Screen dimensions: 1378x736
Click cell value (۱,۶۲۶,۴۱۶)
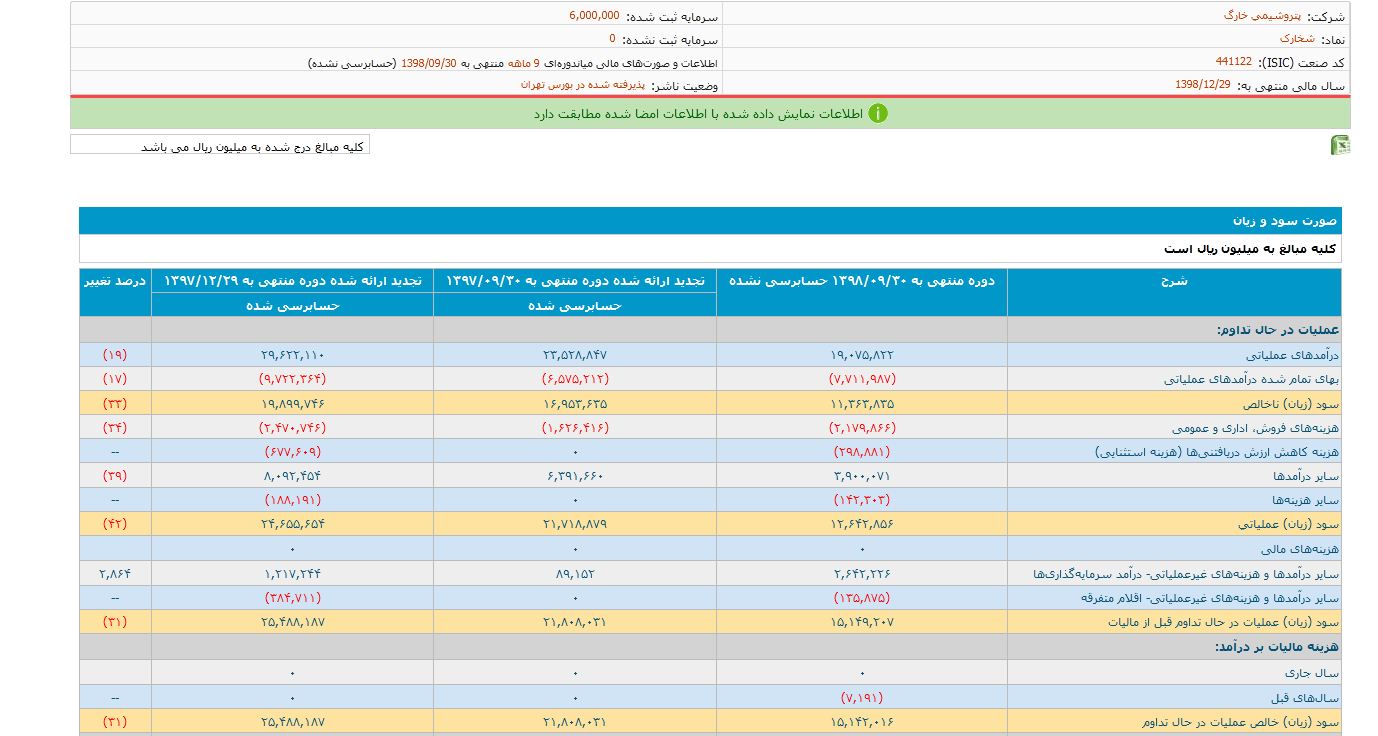click(x=575, y=428)
